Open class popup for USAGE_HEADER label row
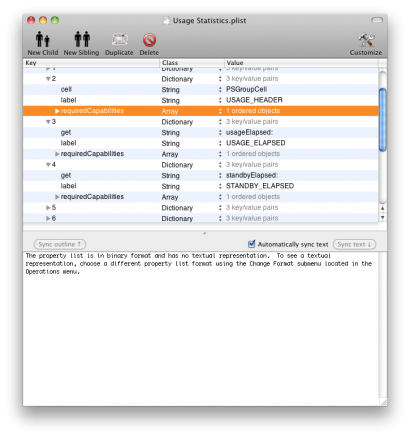This screenshot has height=437, width=410. tap(220, 100)
